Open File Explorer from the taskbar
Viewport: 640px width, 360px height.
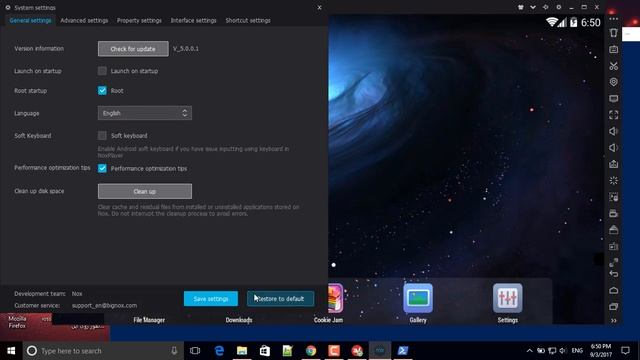(x=242, y=351)
